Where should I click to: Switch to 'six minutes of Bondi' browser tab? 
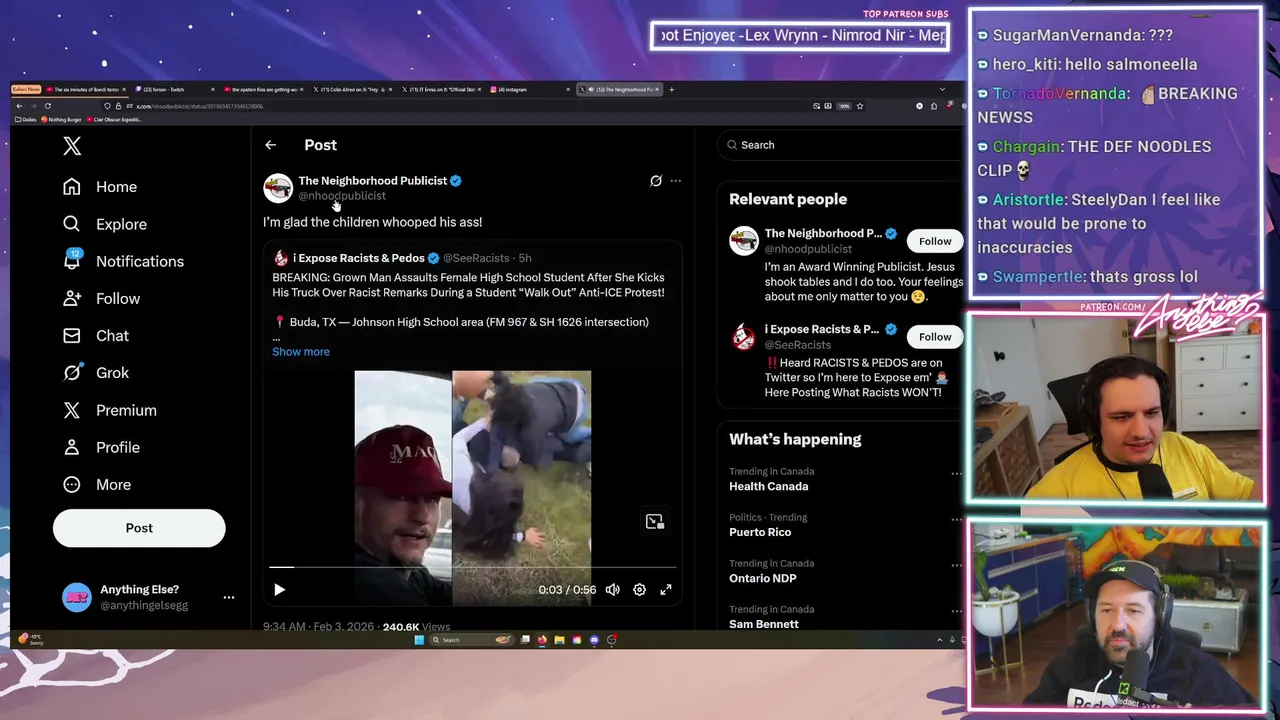[x=88, y=90]
